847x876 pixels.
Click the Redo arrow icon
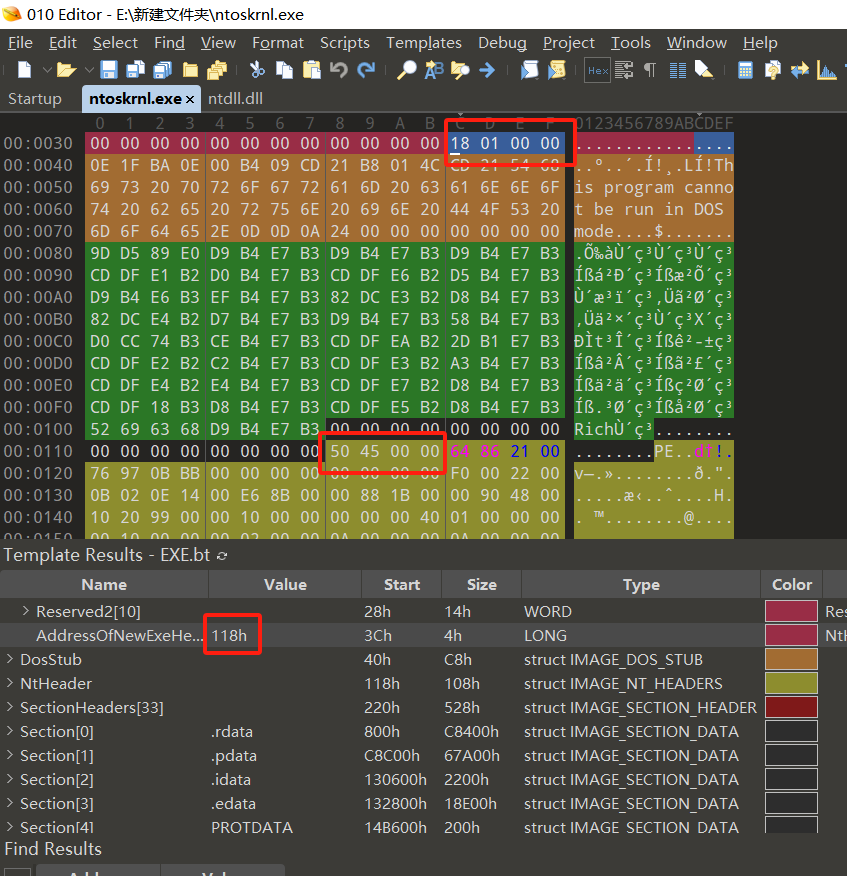[x=366, y=70]
